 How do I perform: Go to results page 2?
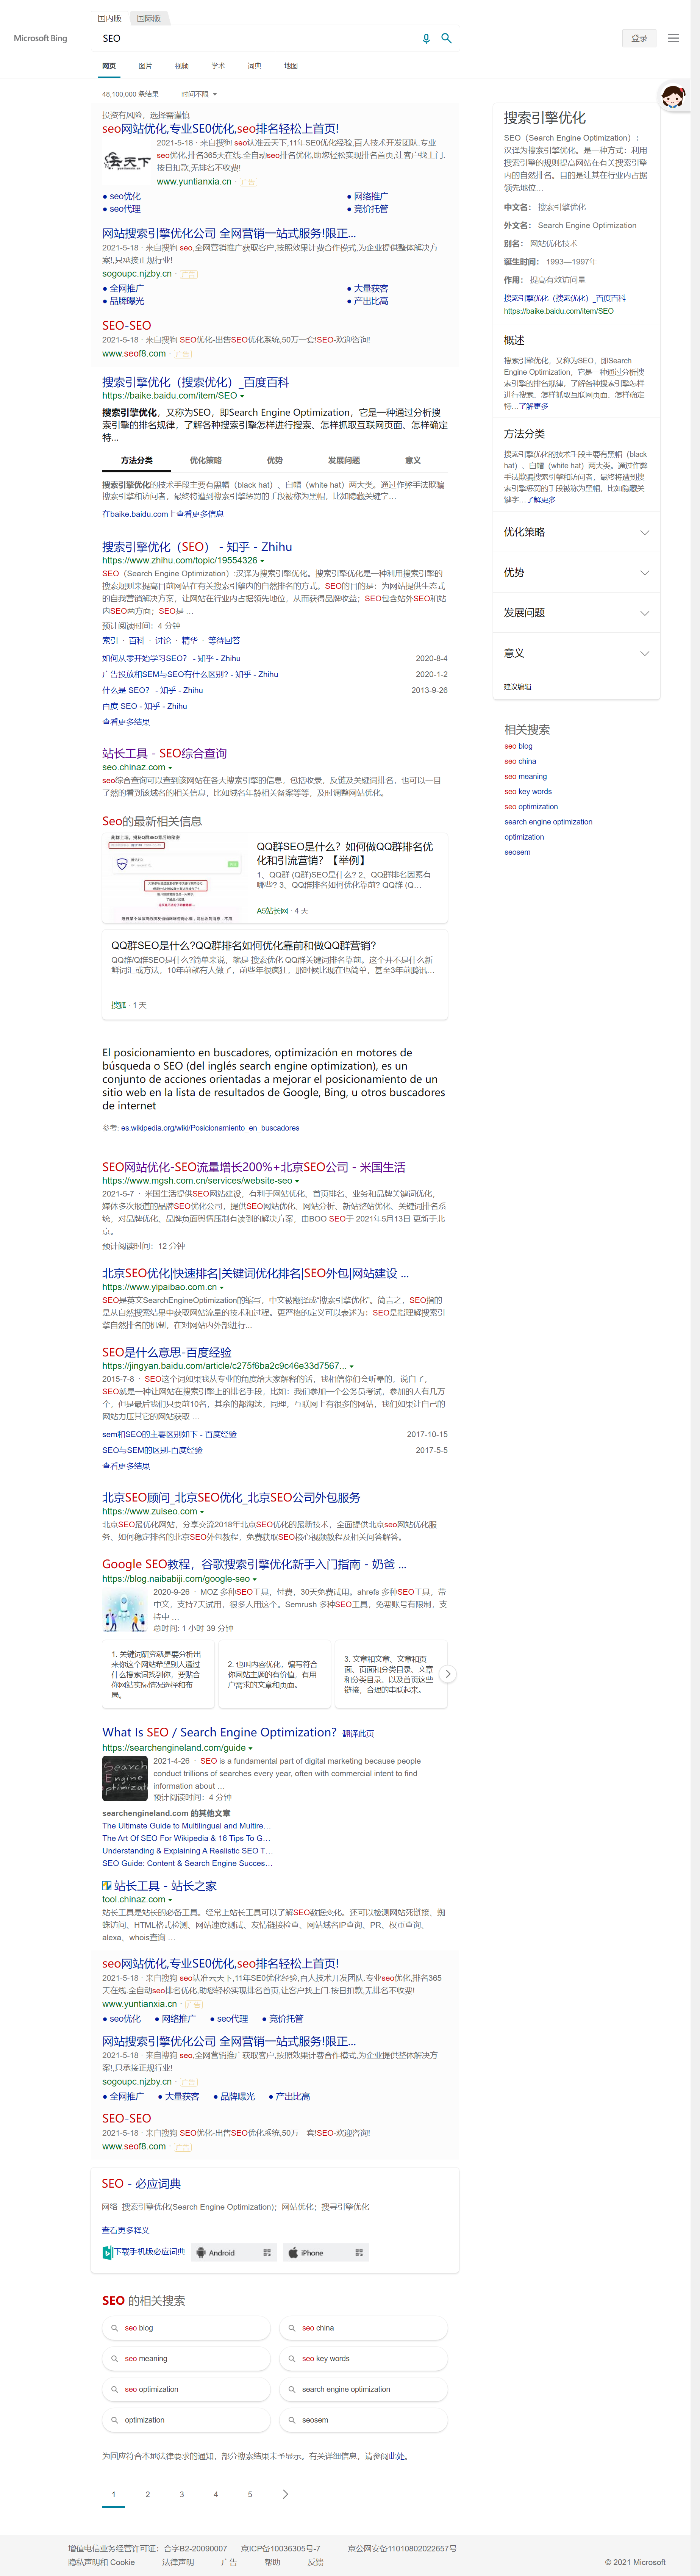(148, 2494)
